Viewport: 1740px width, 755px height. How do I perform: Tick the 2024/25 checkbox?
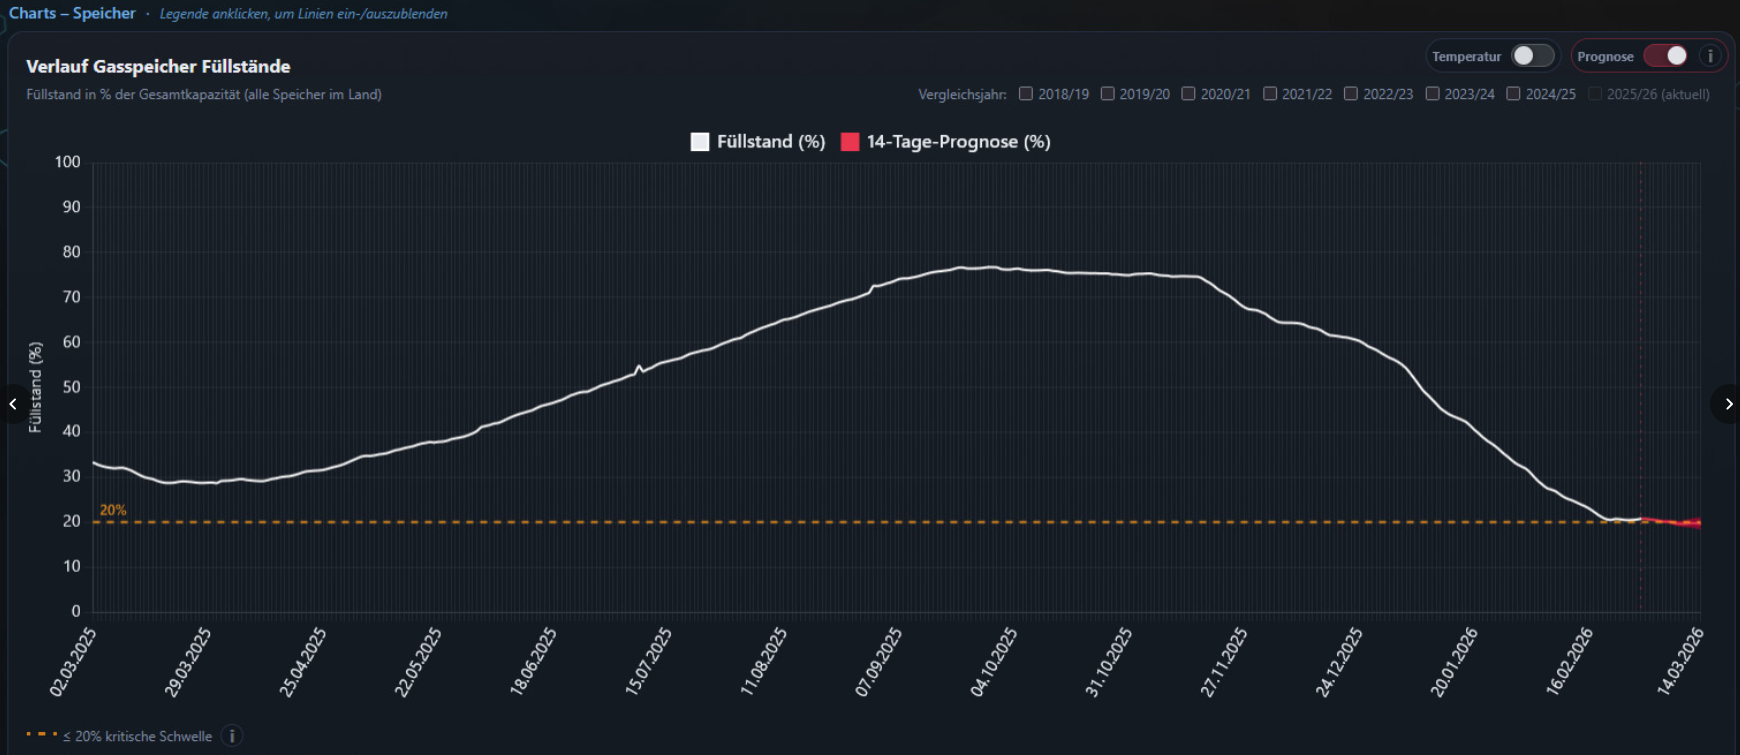[x=1513, y=94]
